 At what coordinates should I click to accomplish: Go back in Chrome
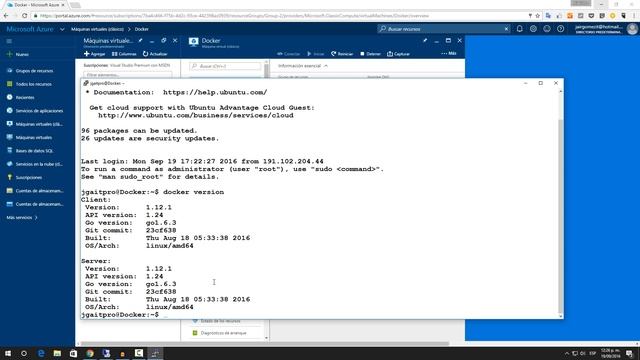tap(6, 16)
